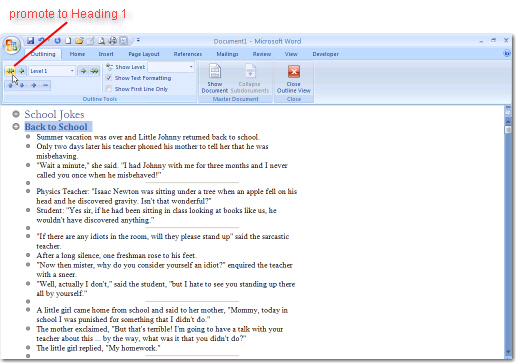Click bullet beside 'The little girl replied'
This screenshot has height=363, width=516.
pos(28,348)
